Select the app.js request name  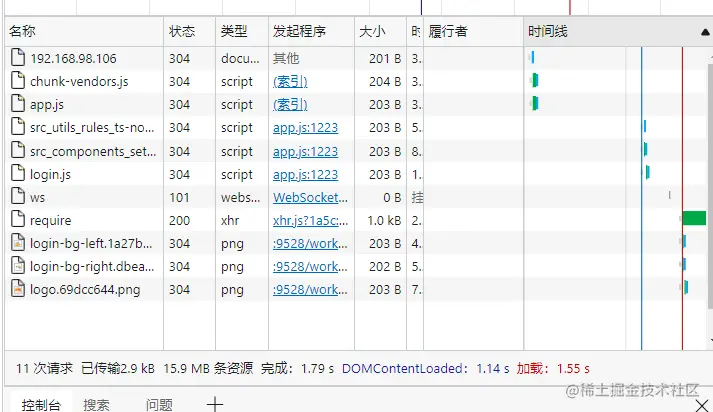(x=47, y=105)
